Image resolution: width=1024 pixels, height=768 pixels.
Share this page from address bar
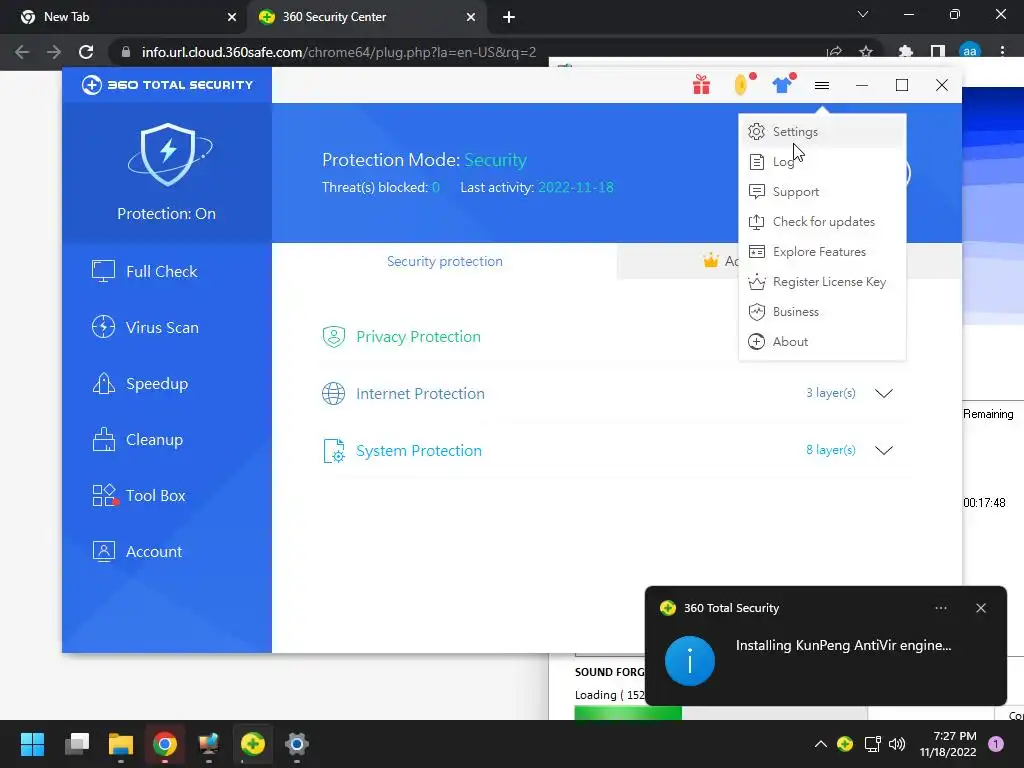(834, 52)
